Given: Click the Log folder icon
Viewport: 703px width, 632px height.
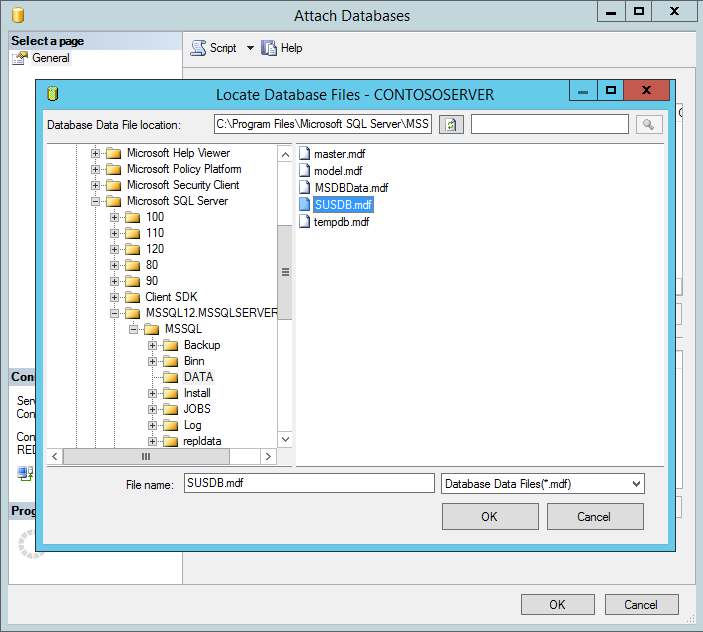Looking at the screenshot, I should (170, 425).
